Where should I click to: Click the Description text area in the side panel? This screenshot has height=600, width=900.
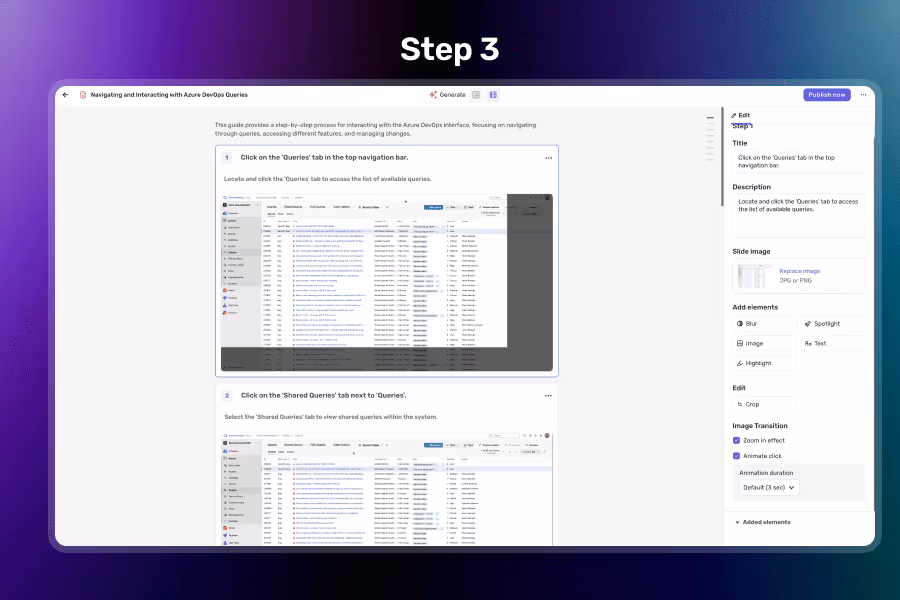click(798, 215)
